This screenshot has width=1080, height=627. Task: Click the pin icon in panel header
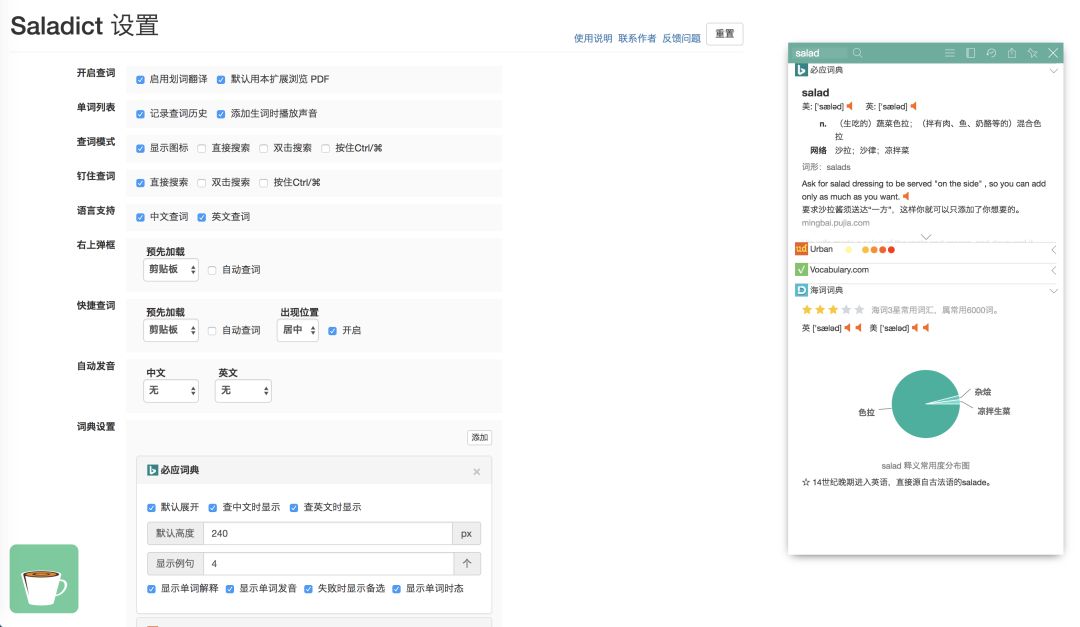1032,53
